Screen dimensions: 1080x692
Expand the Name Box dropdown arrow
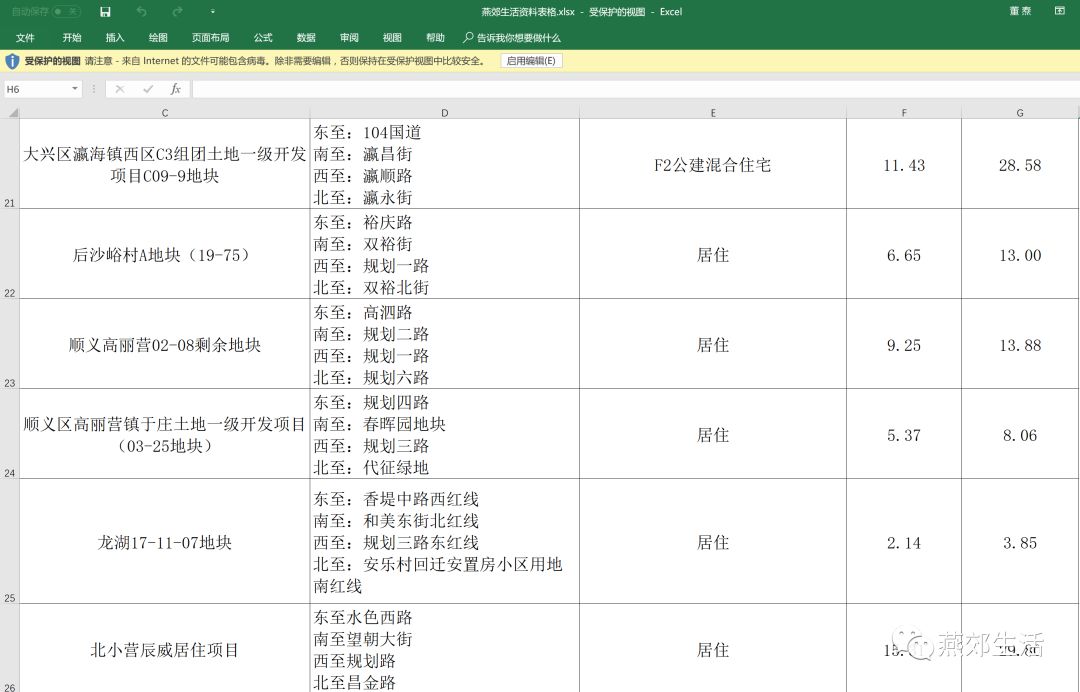75,89
